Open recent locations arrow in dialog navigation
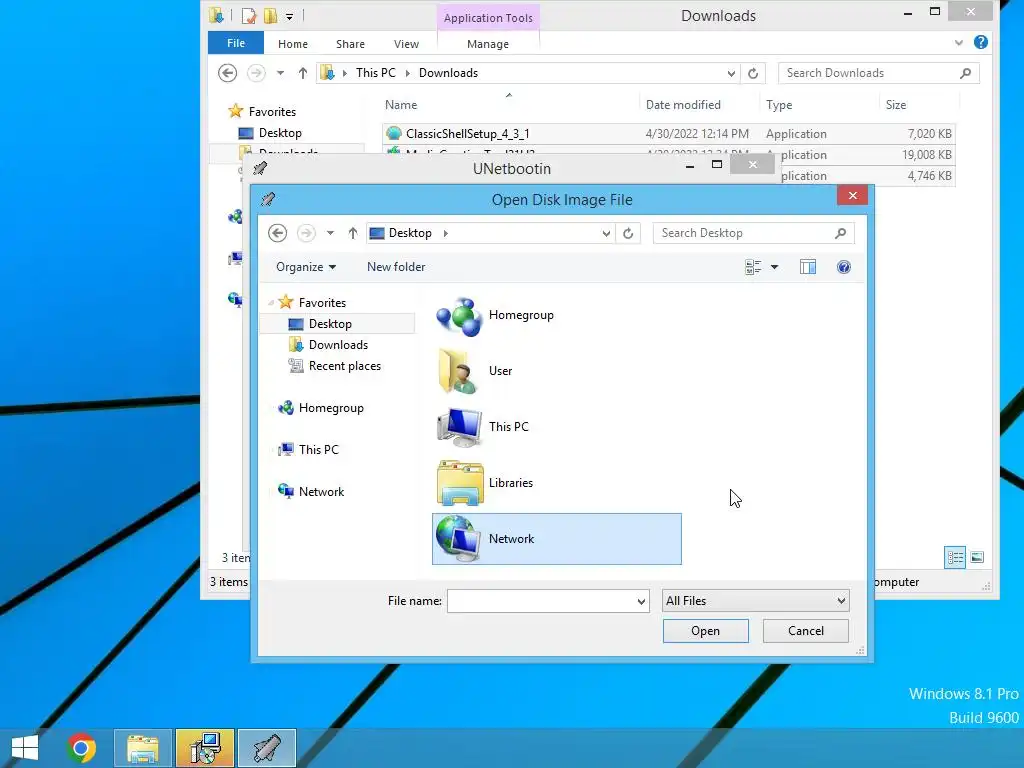1024x768 pixels. coord(330,233)
